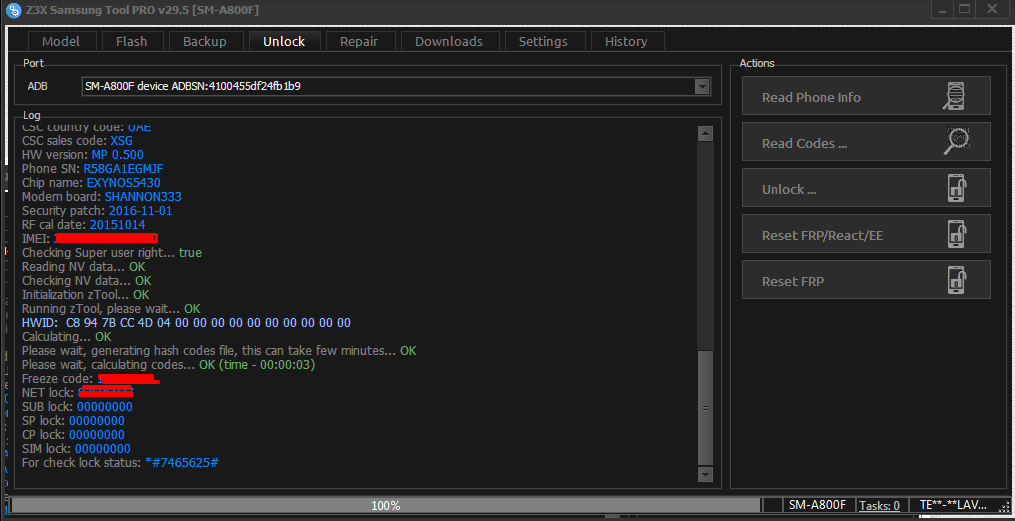Image resolution: width=1015 pixels, height=521 pixels.
Task: Click the Security patch 2016-11-01 text
Action: coord(97,211)
